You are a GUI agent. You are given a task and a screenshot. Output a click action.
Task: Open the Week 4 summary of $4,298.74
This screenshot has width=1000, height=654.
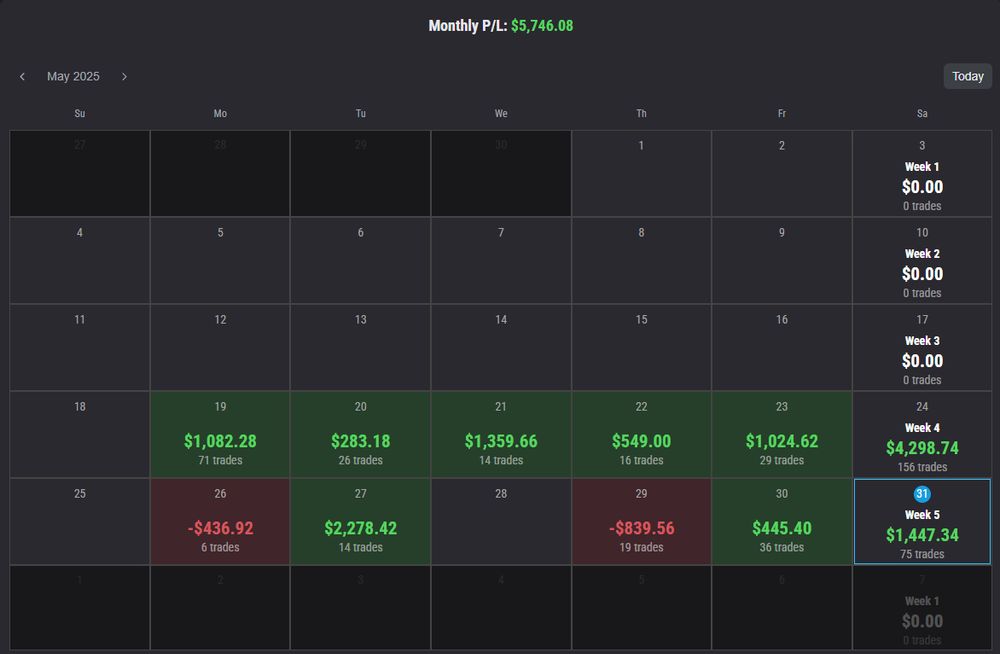(x=922, y=435)
